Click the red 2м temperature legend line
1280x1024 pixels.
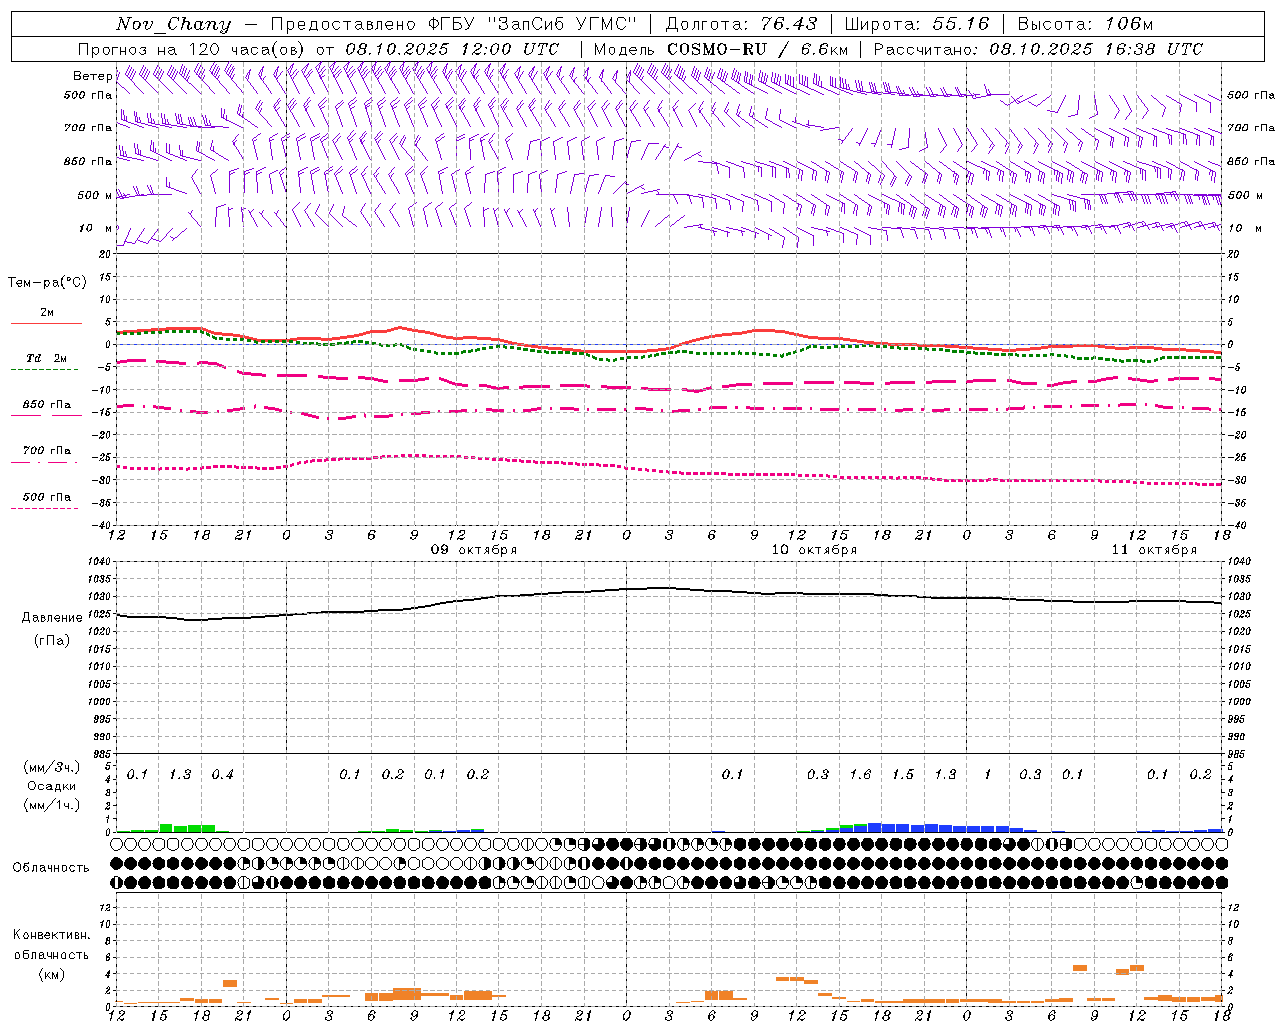(46, 323)
